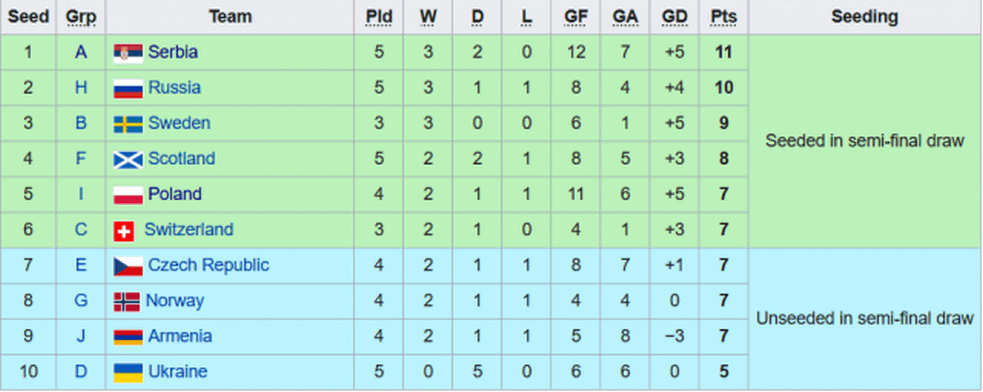The width and height of the screenshot is (983, 392).
Task: Click the Sweden flag icon
Action: (x=129, y=124)
